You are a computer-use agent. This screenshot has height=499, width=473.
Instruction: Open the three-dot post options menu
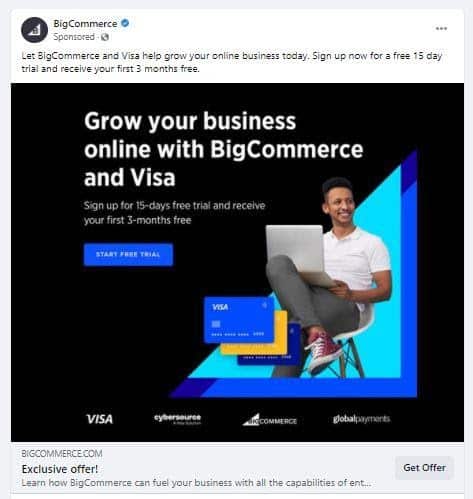[441, 29]
